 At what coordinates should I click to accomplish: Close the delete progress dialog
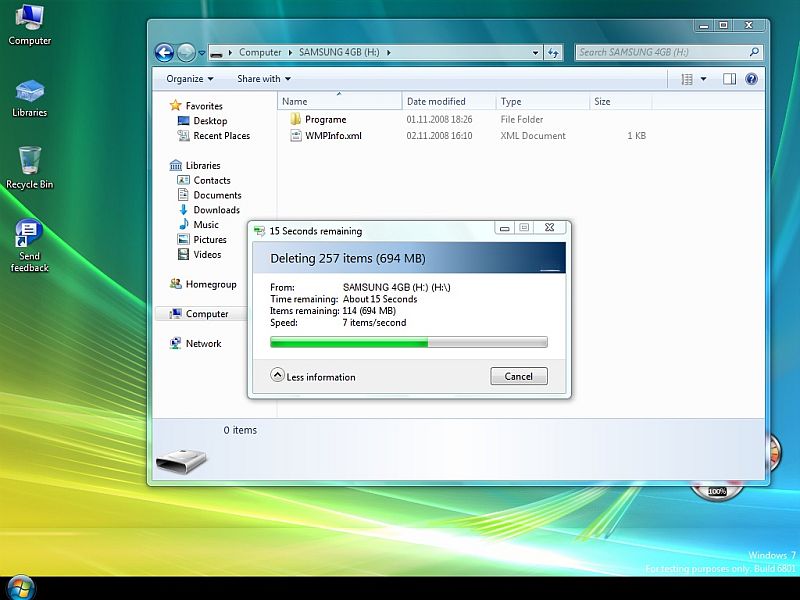[549, 228]
